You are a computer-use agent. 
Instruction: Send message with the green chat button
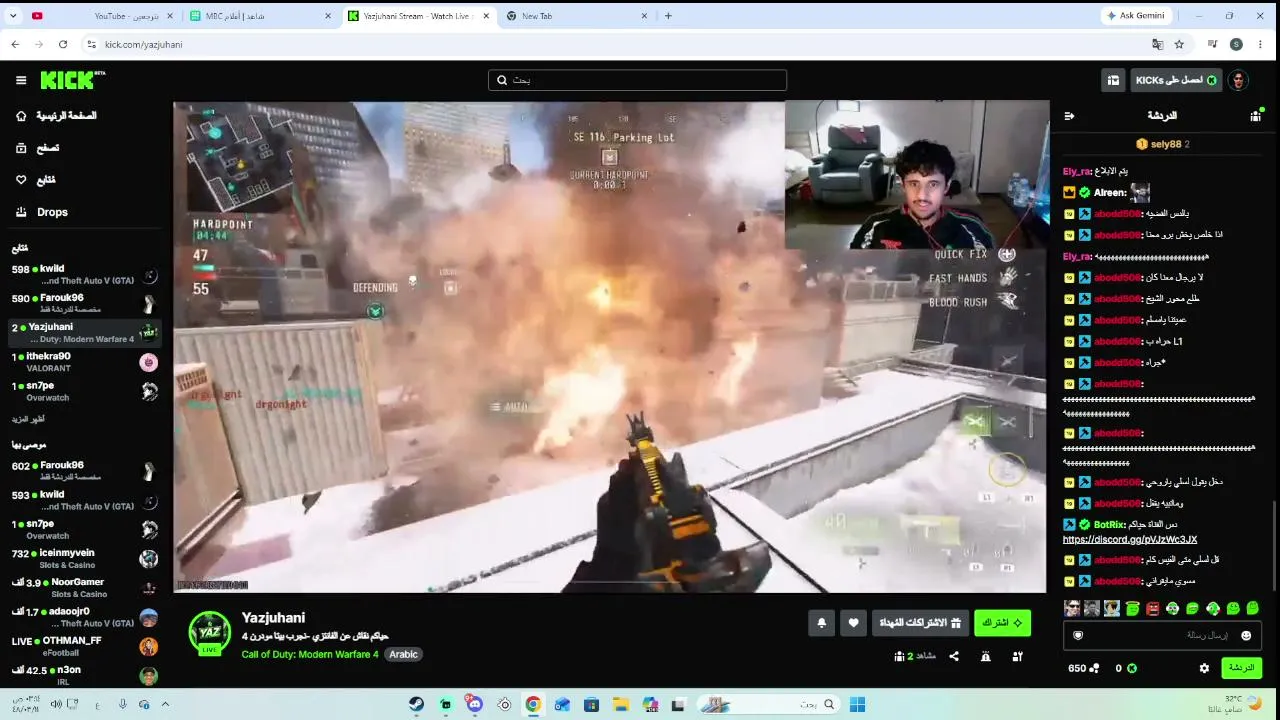coord(1241,668)
